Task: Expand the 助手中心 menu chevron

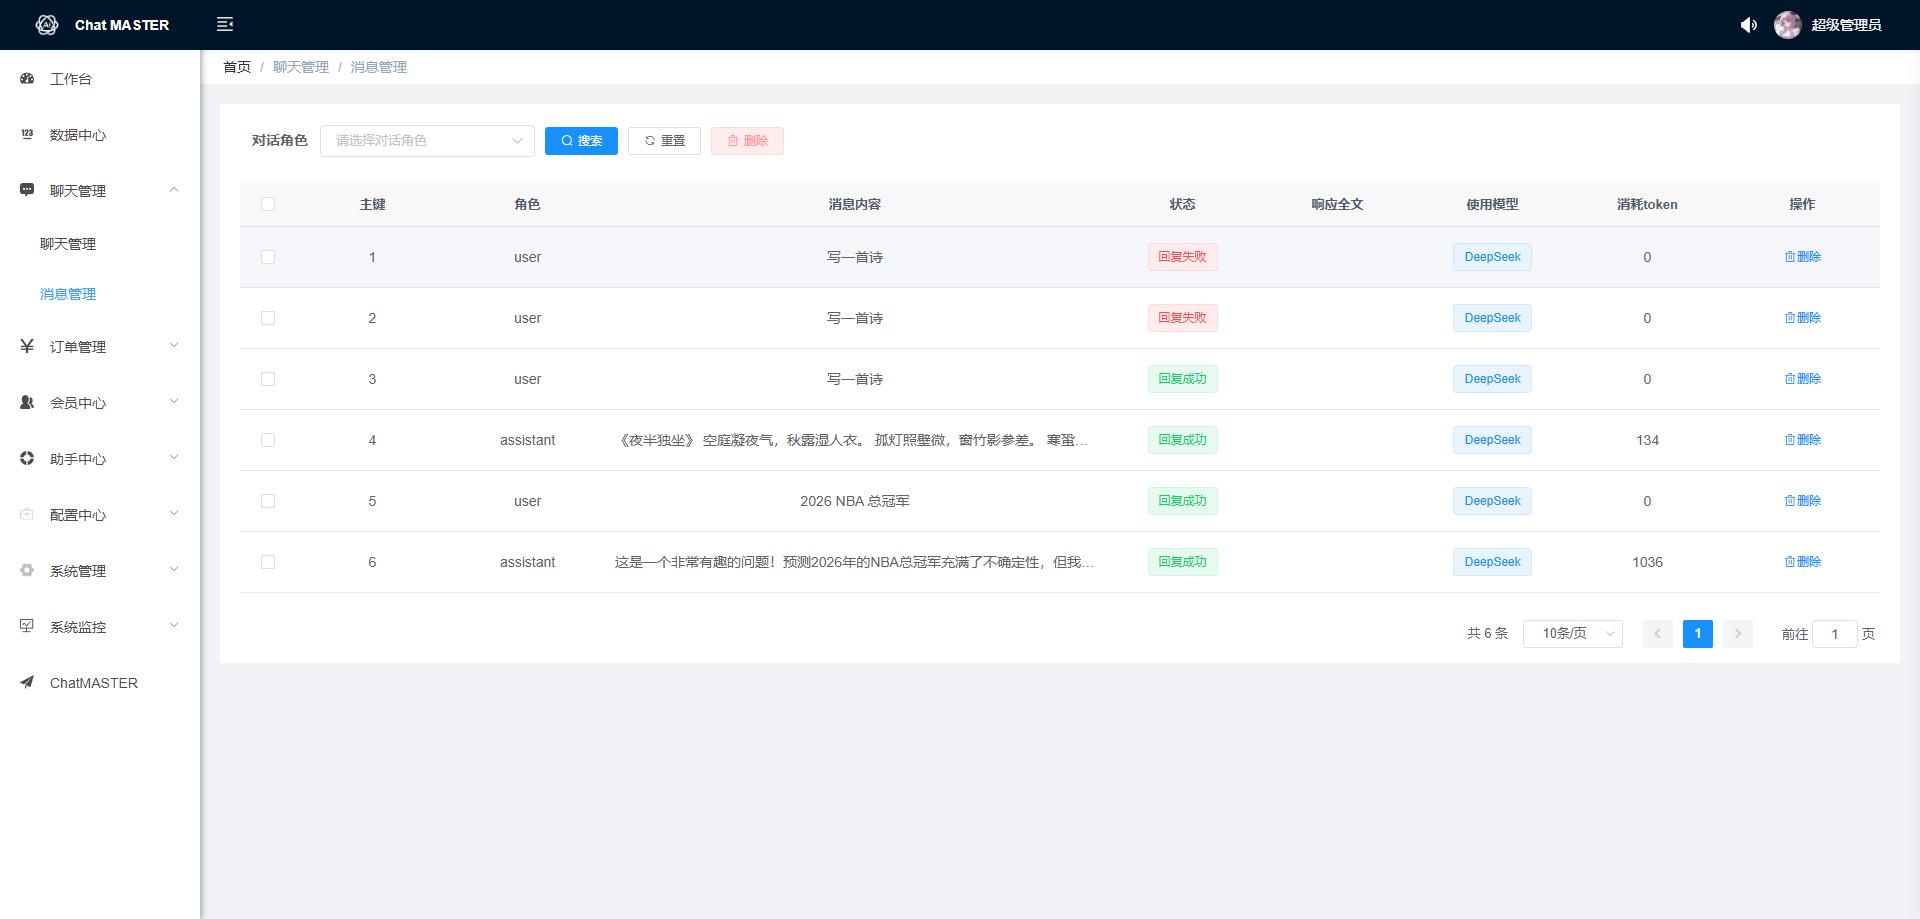Action: pos(174,458)
